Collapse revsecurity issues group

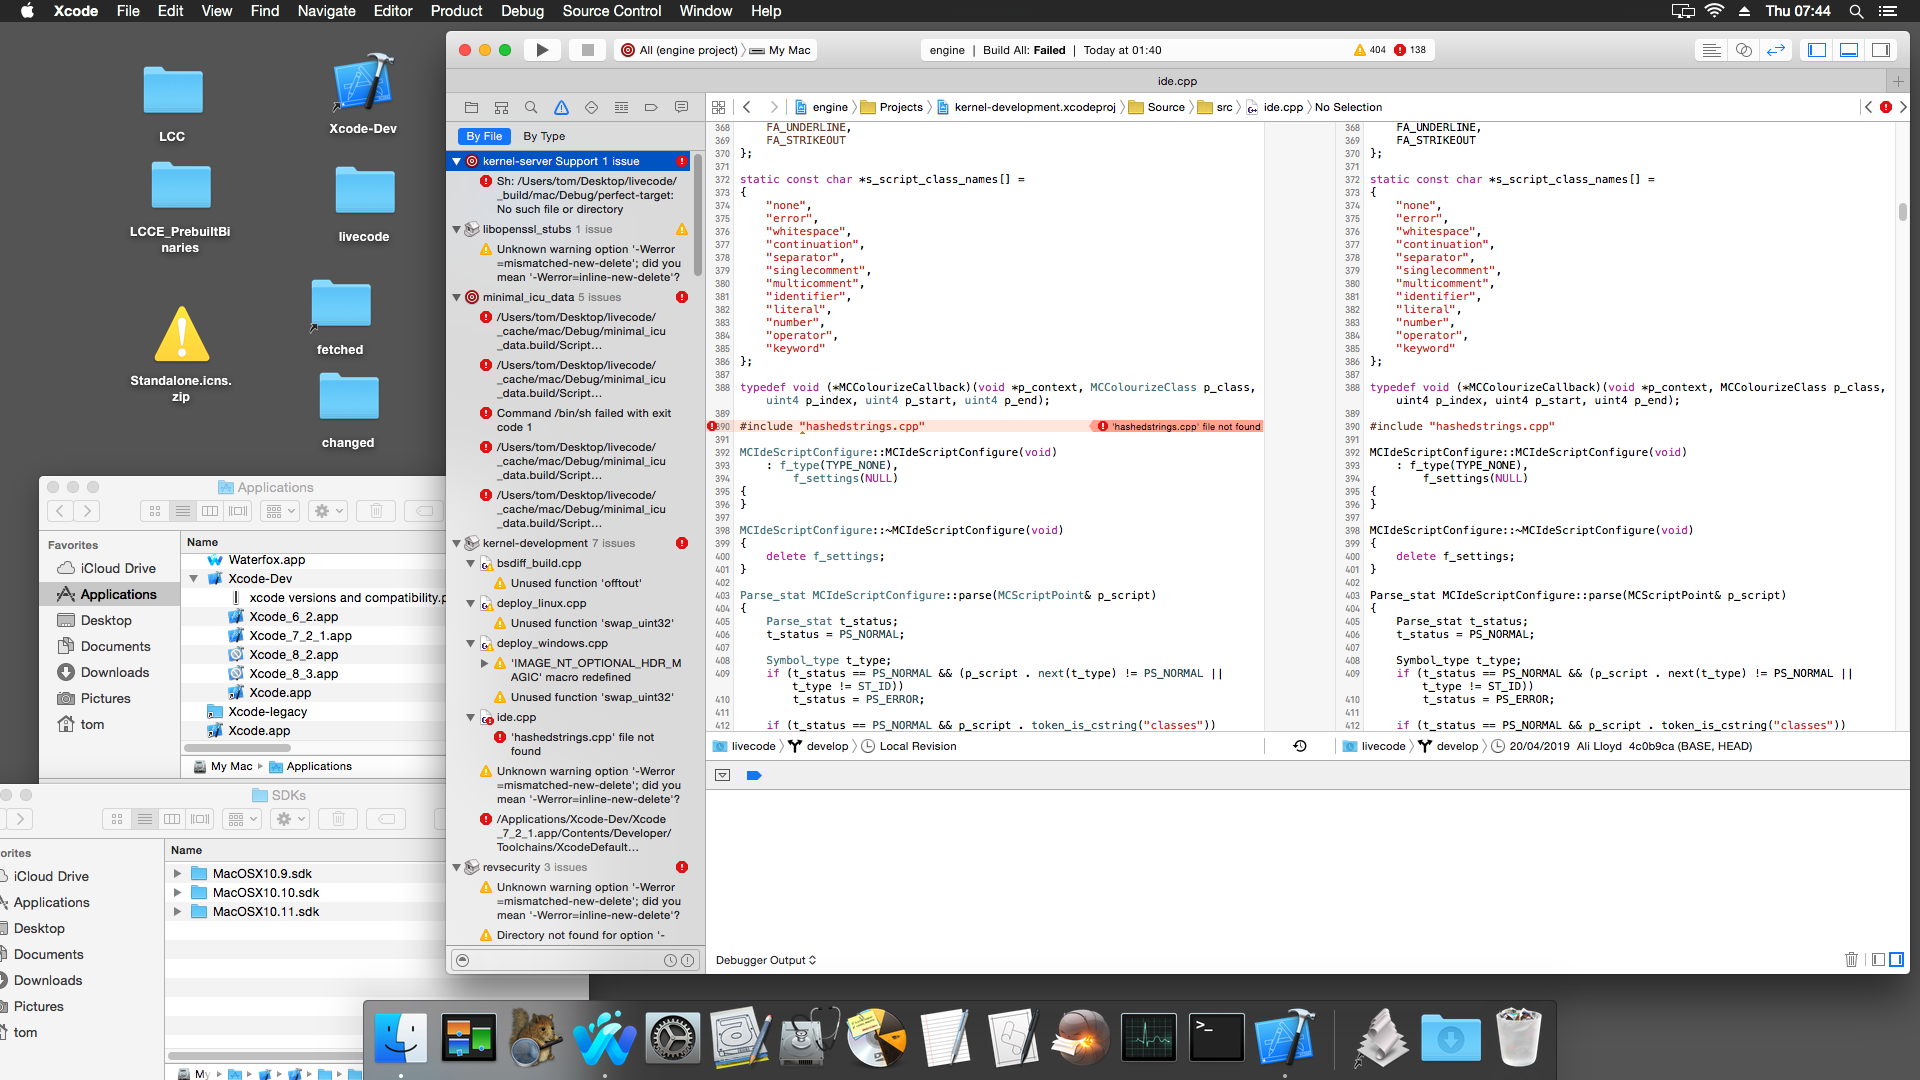coord(457,867)
